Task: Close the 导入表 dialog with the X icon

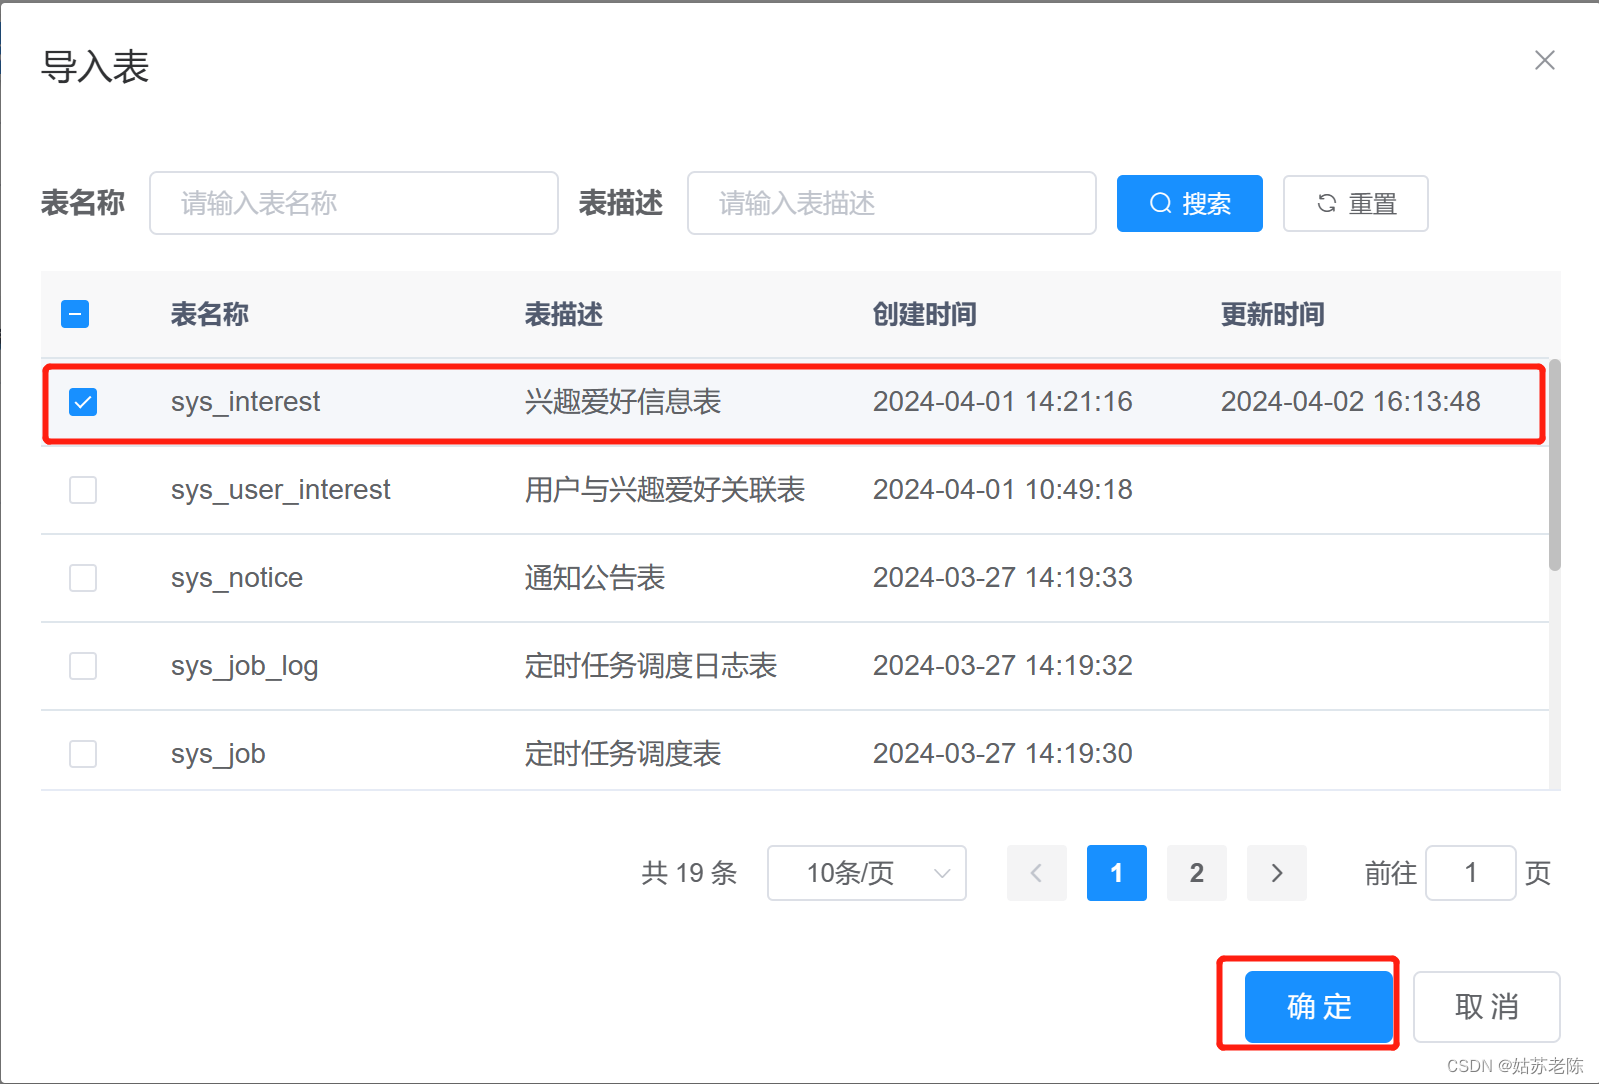Action: 1544,61
